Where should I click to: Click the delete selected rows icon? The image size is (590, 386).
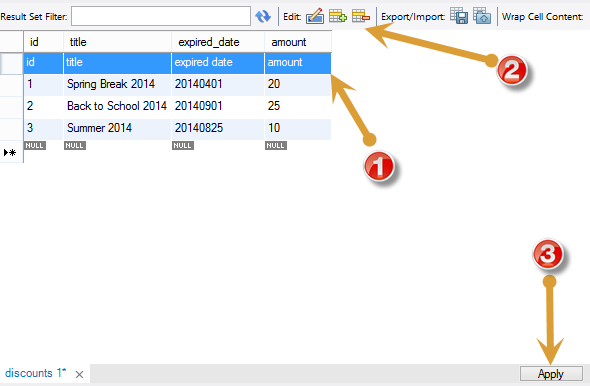[361, 16]
